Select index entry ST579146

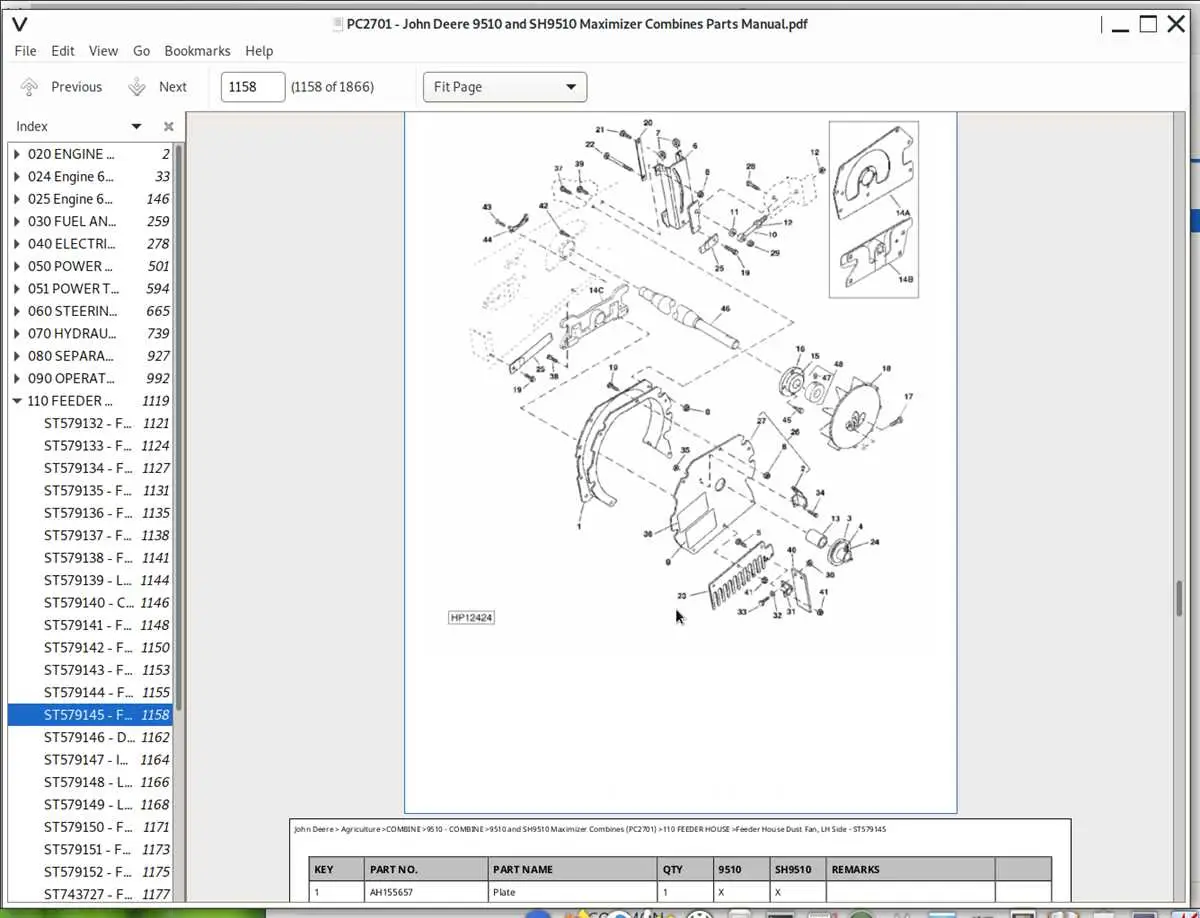90,737
